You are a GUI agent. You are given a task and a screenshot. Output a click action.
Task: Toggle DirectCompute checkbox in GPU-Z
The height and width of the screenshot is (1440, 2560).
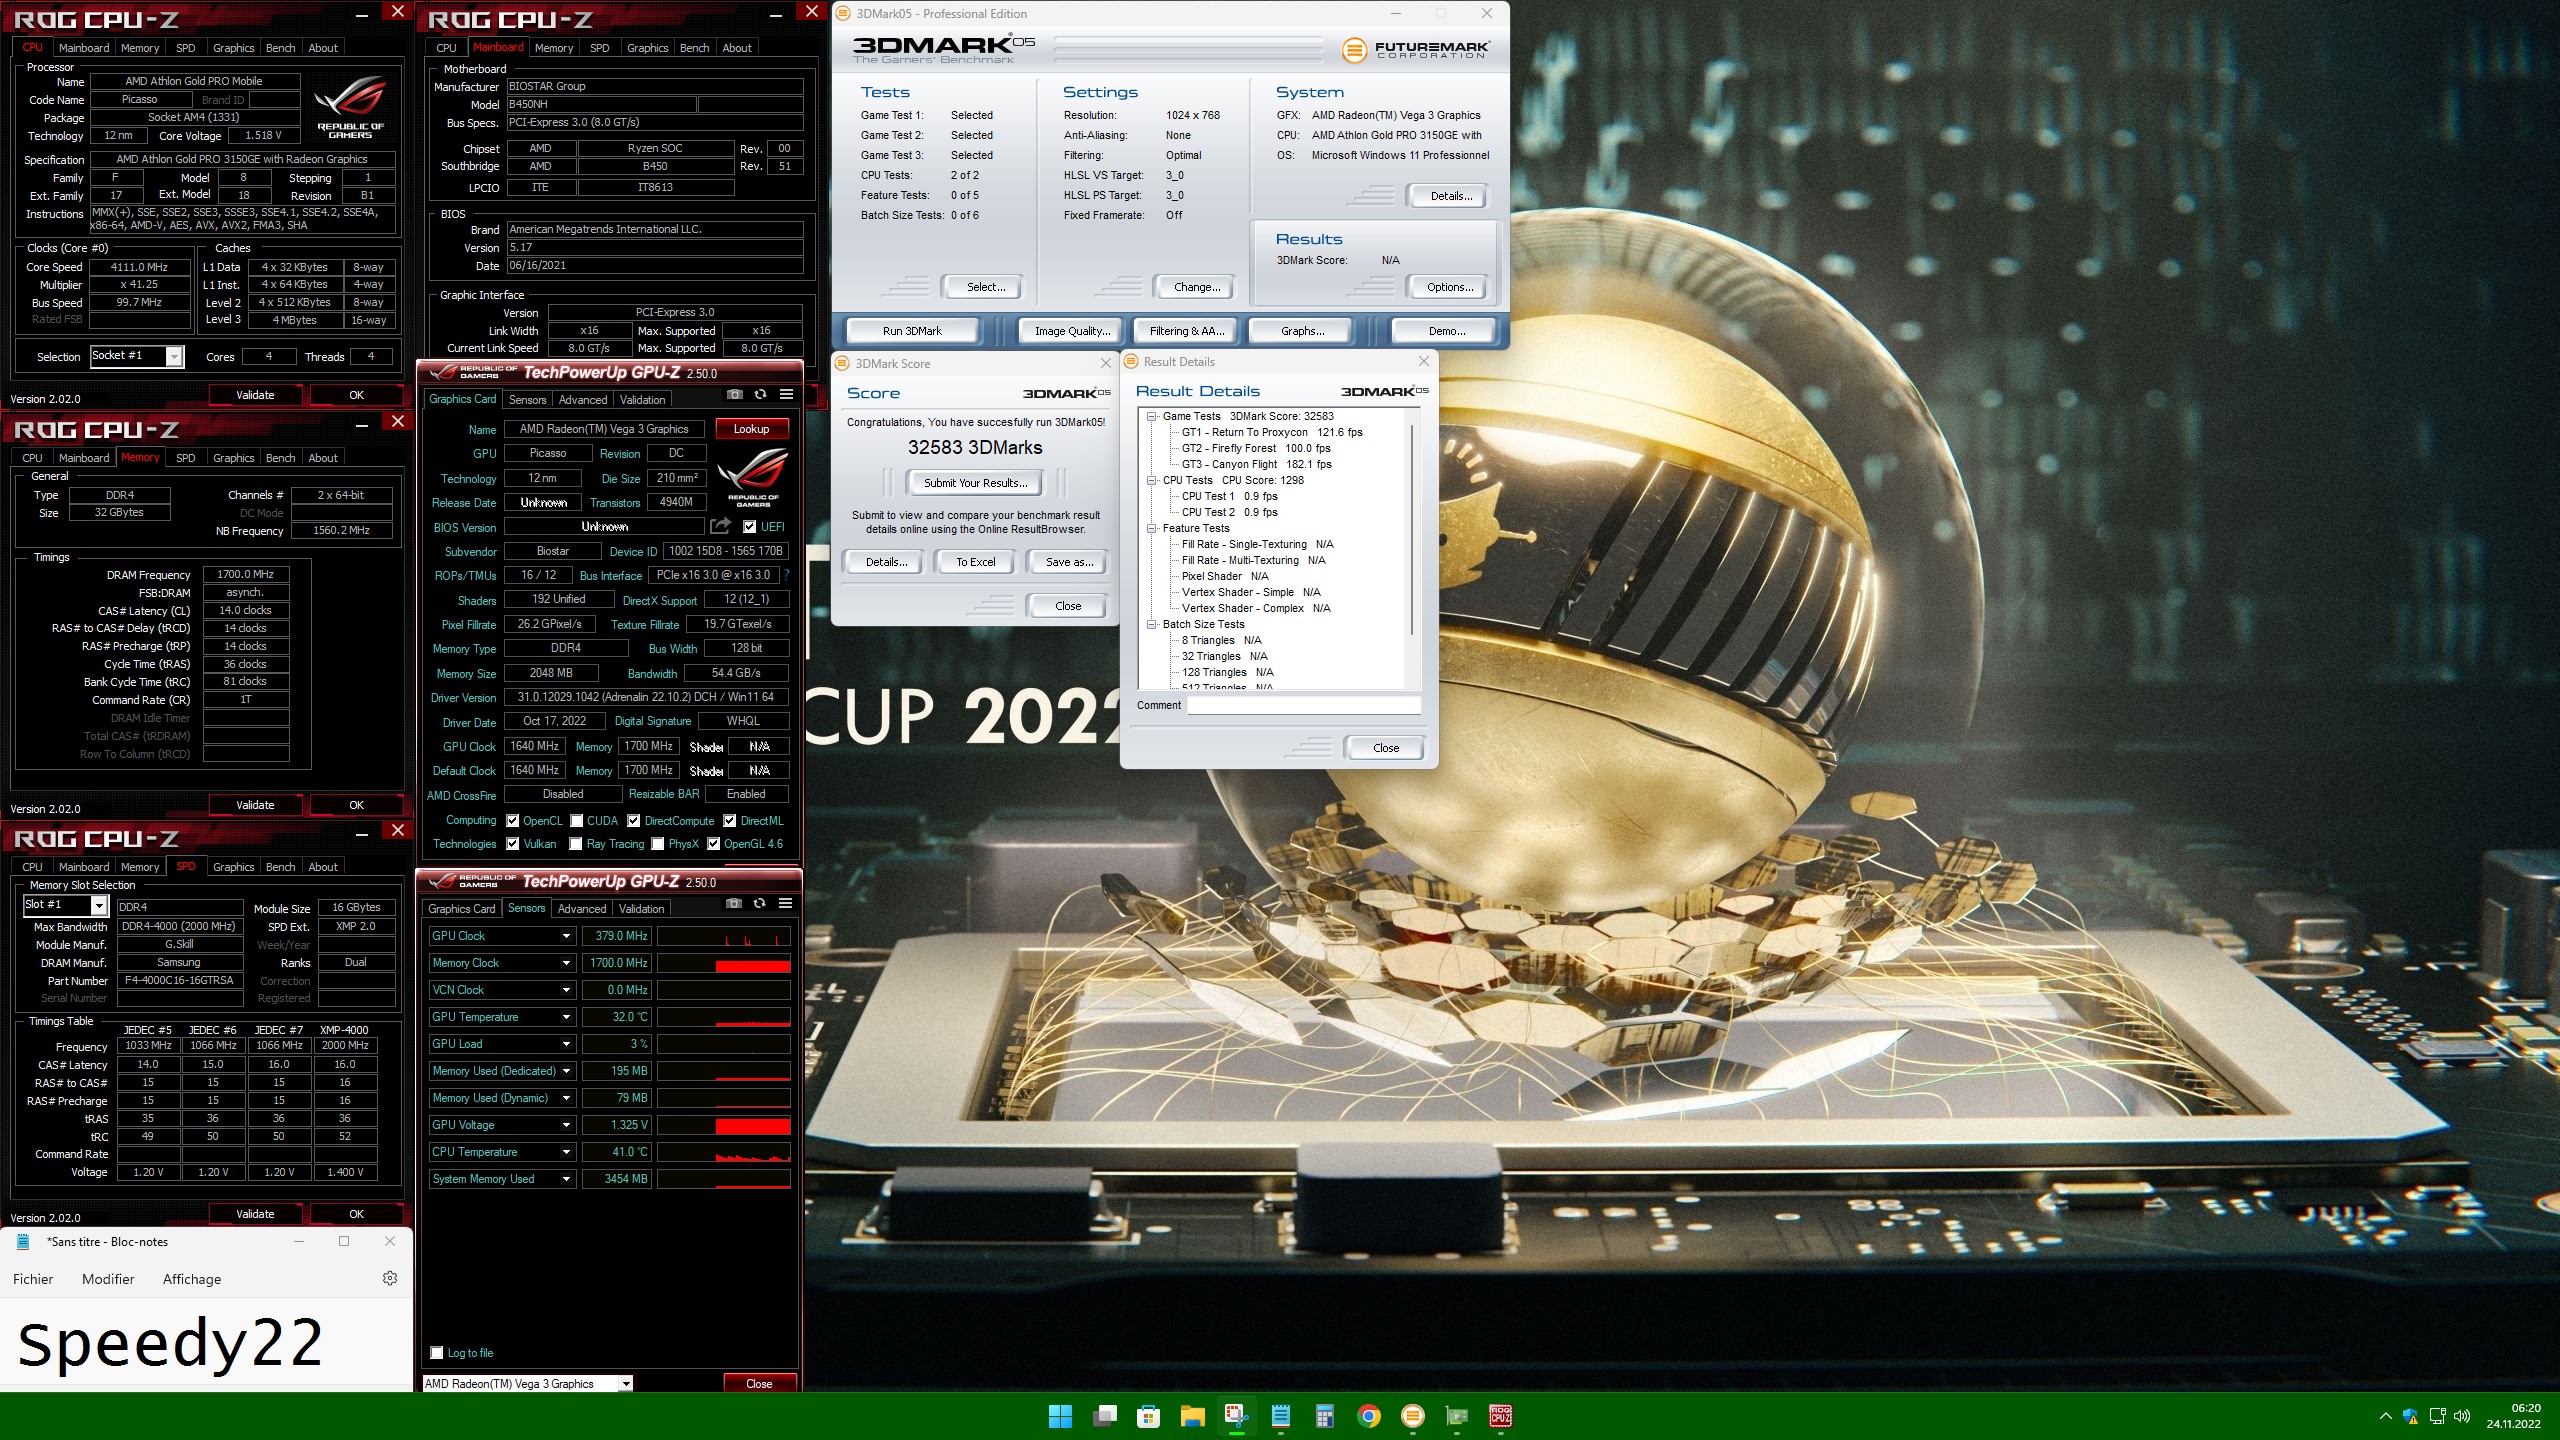(634, 821)
